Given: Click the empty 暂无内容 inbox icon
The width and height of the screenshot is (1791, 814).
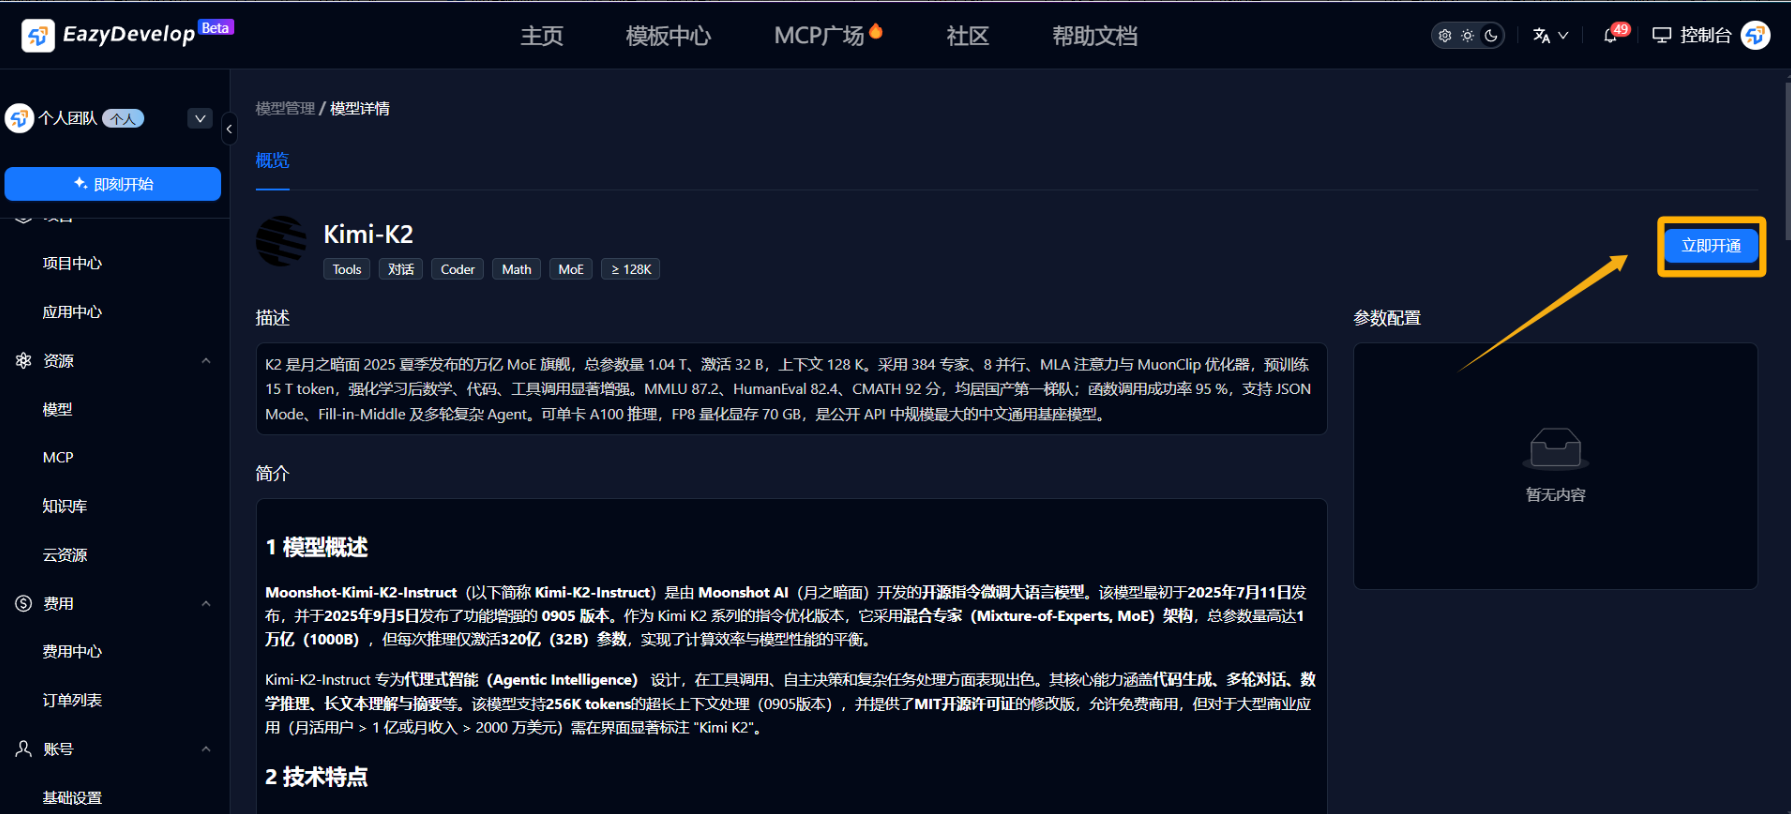Looking at the screenshot, I should tap(1556, 448).
